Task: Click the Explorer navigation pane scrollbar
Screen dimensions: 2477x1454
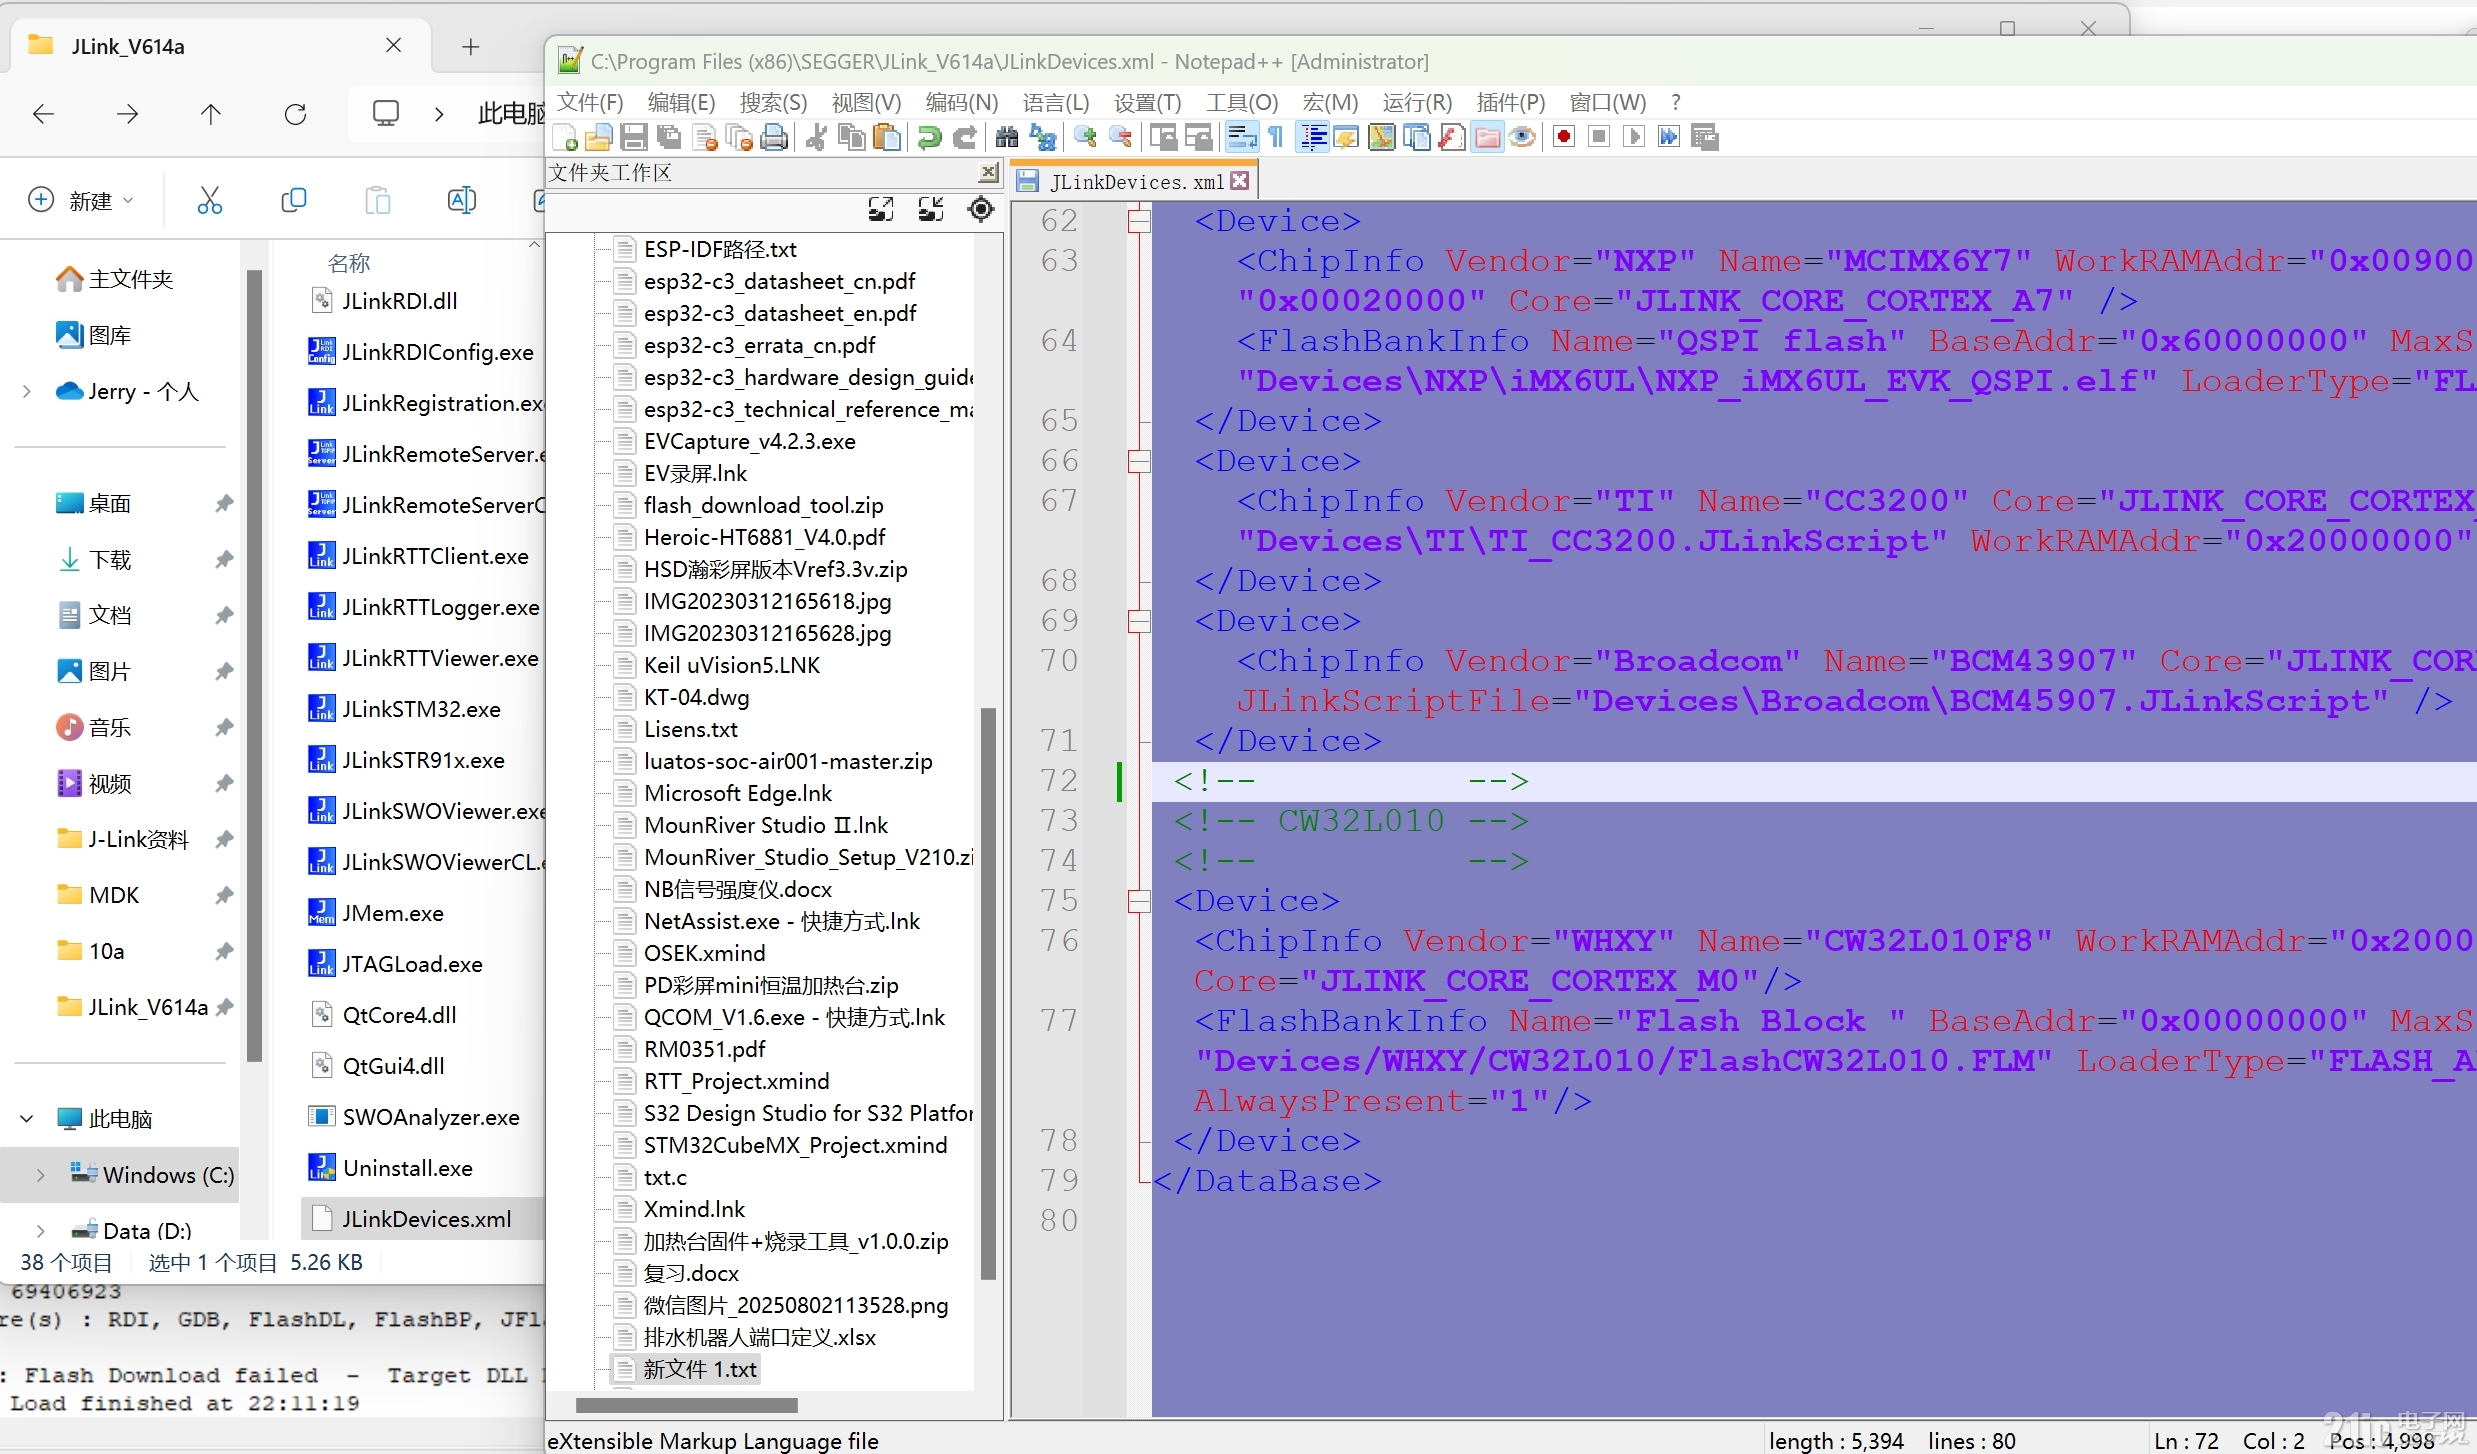Action: click(x=254, y=664)
